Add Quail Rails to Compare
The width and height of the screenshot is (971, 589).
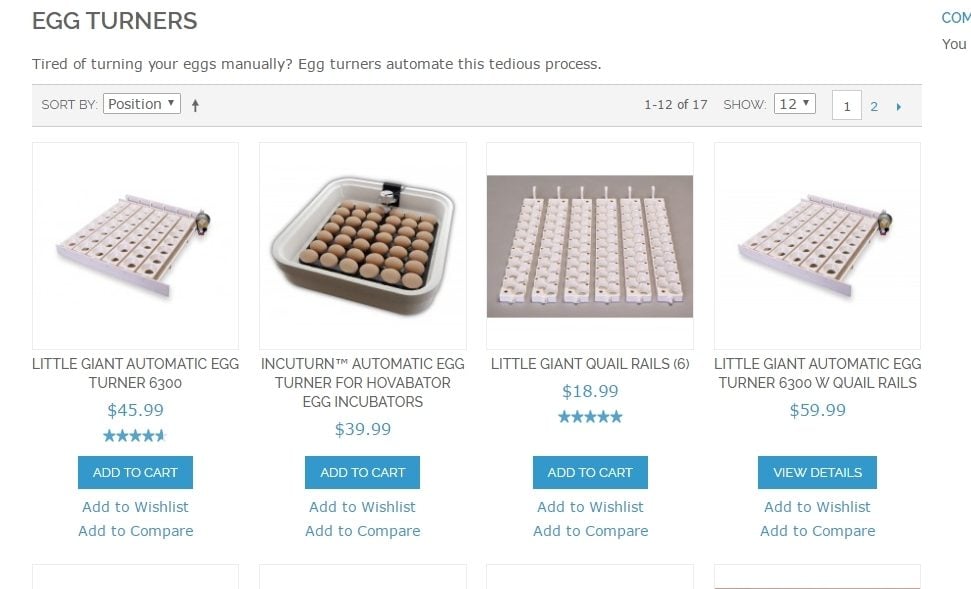tap(590, 531)
